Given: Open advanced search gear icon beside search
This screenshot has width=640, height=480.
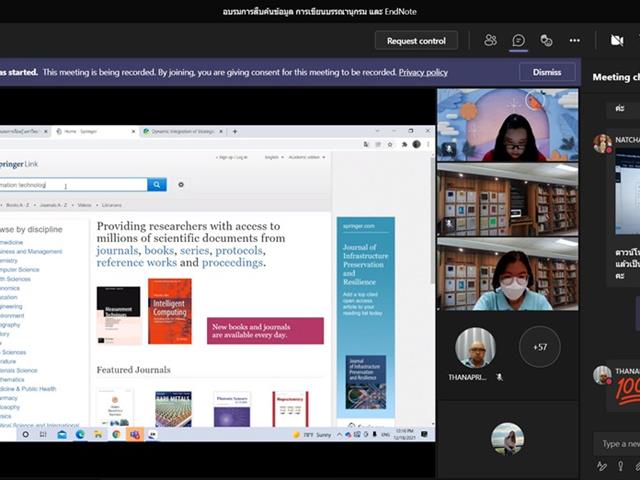Looking at the screenshot, I should point(181,184).
